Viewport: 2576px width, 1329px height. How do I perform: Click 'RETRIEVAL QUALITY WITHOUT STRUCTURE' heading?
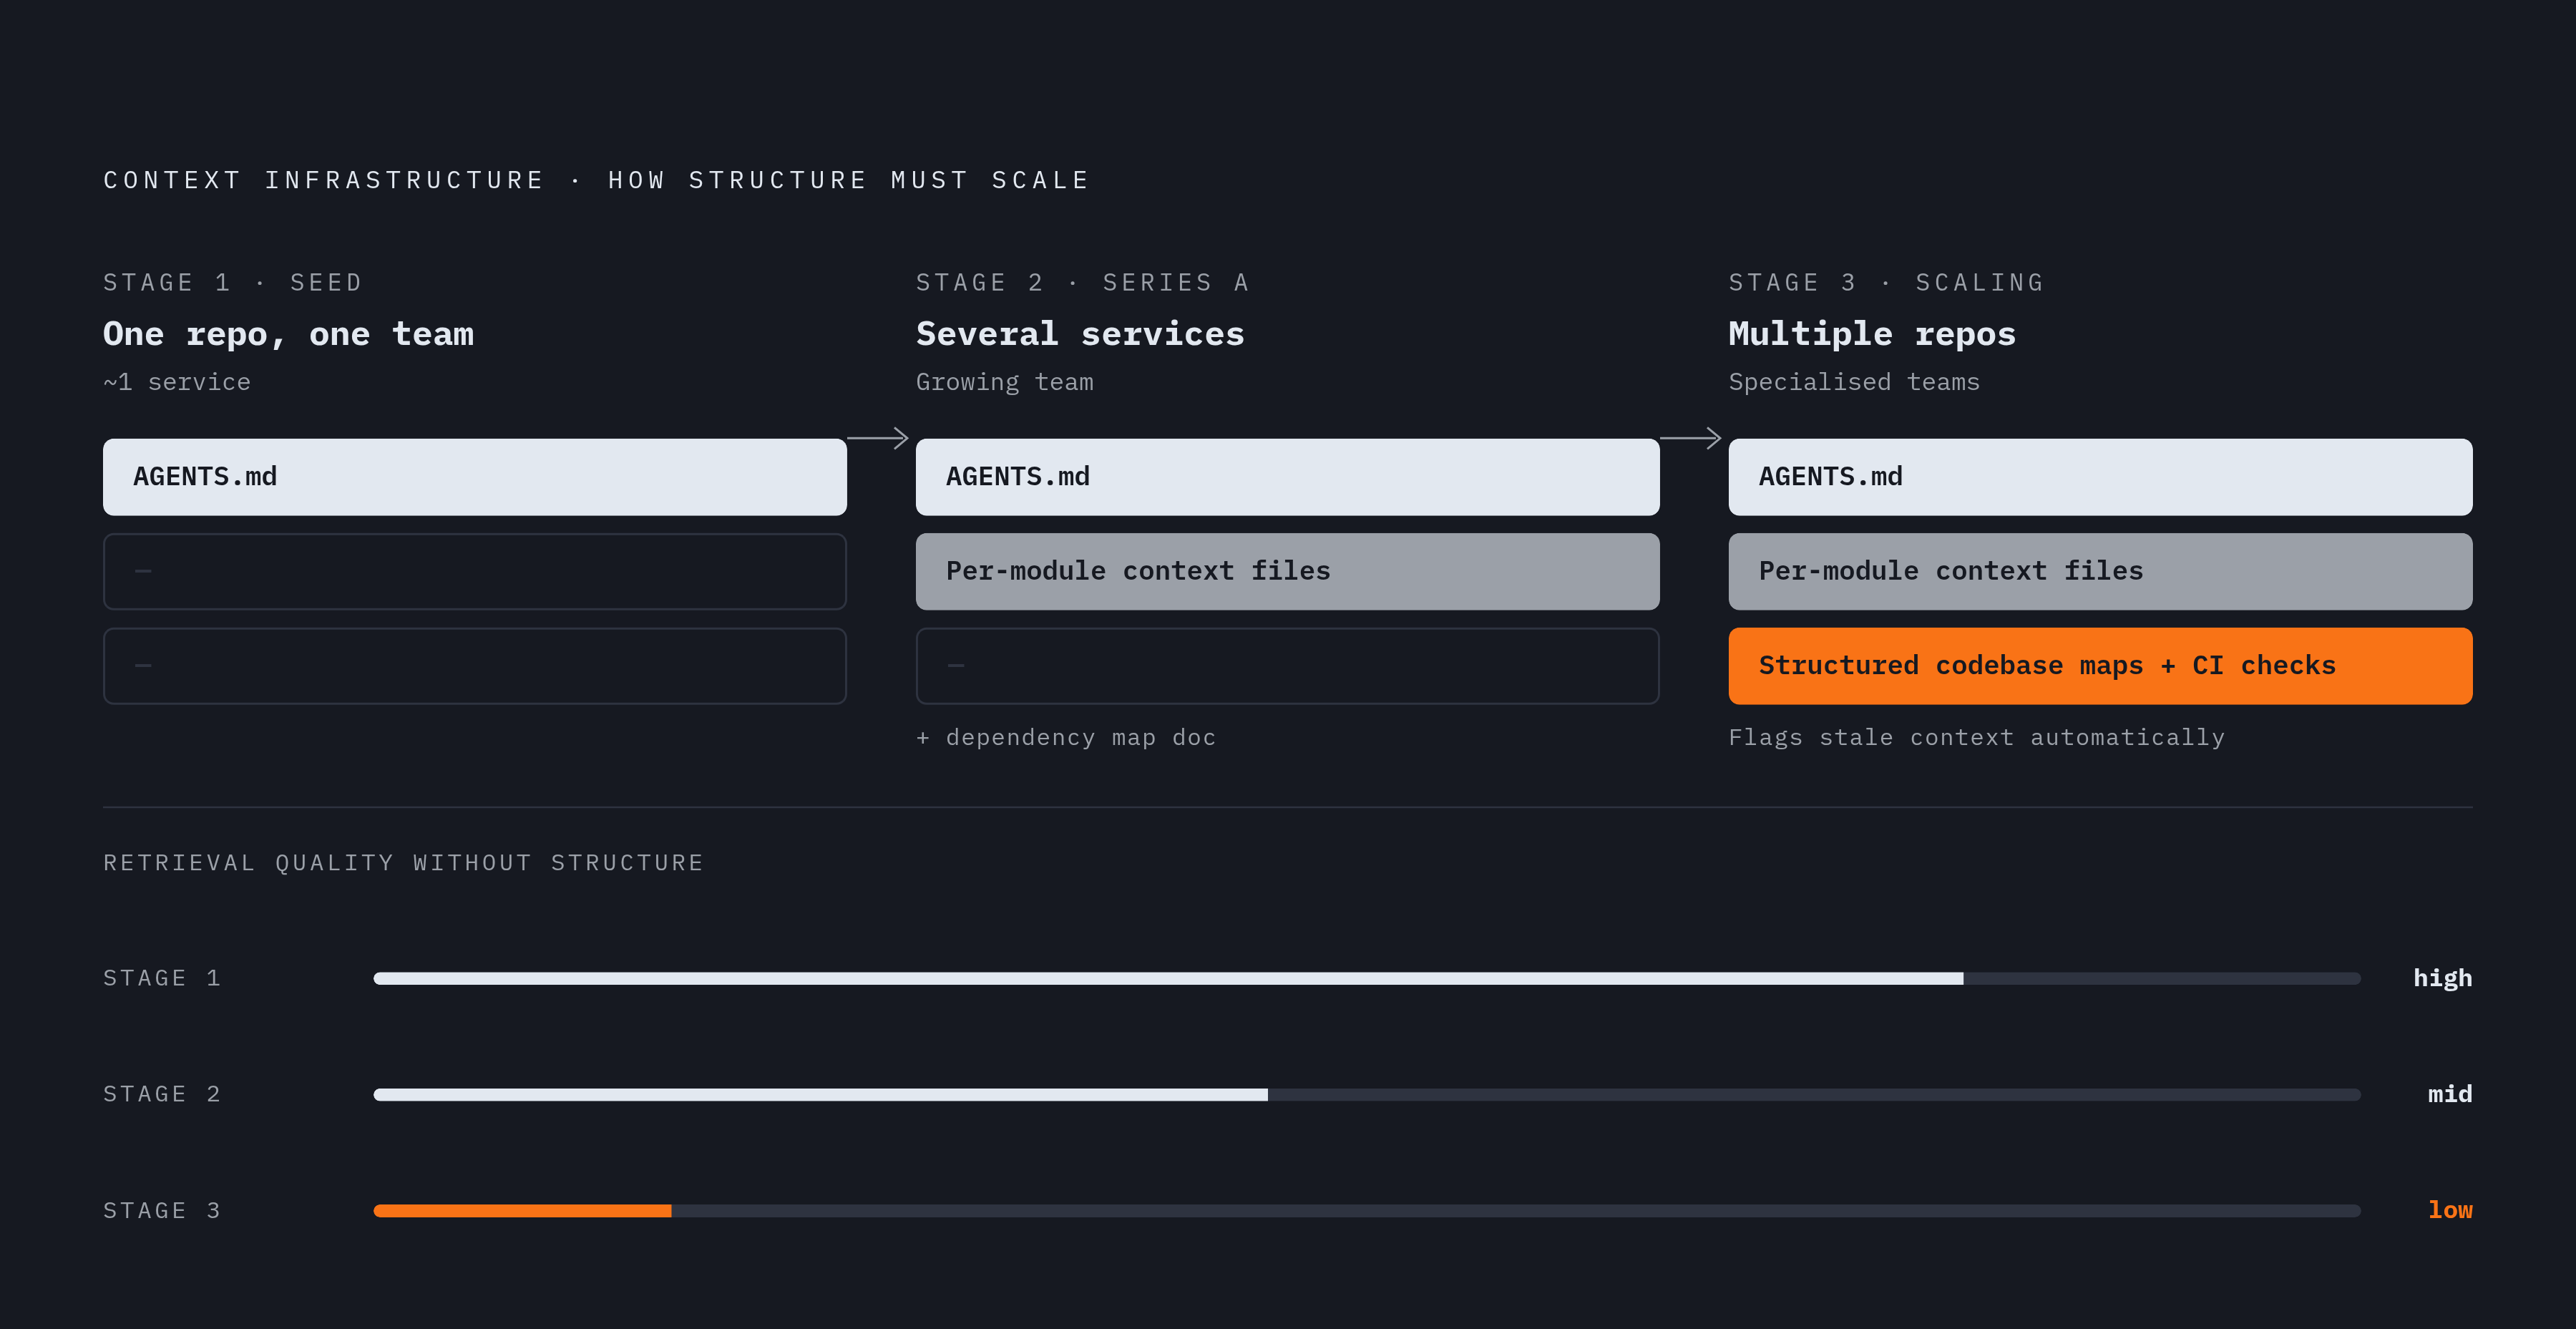[404, 863]
